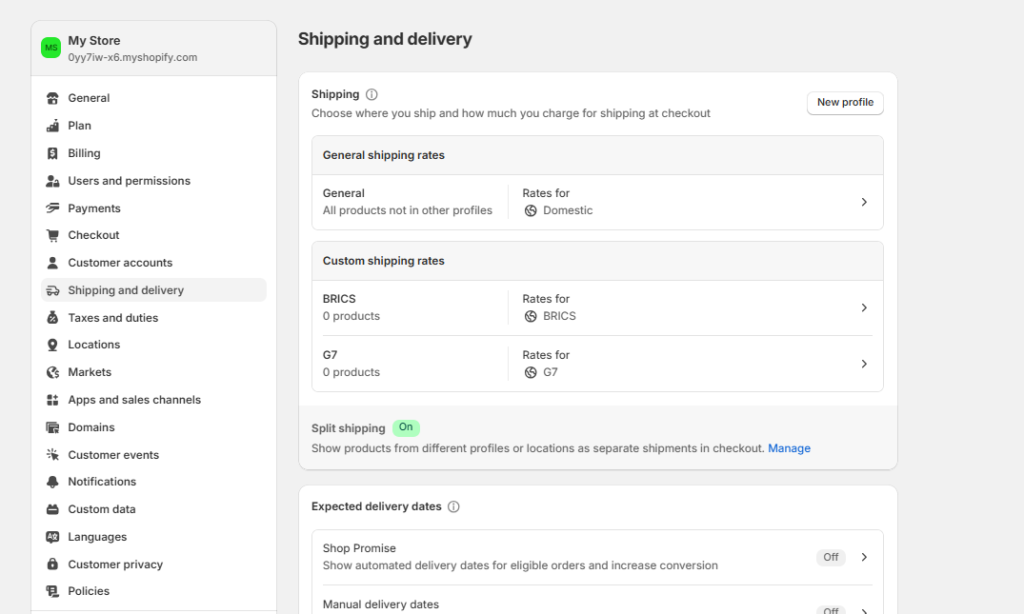Open the Manage link for split shipping
This screenshot has width=1024, height=614.
[789, 448]
